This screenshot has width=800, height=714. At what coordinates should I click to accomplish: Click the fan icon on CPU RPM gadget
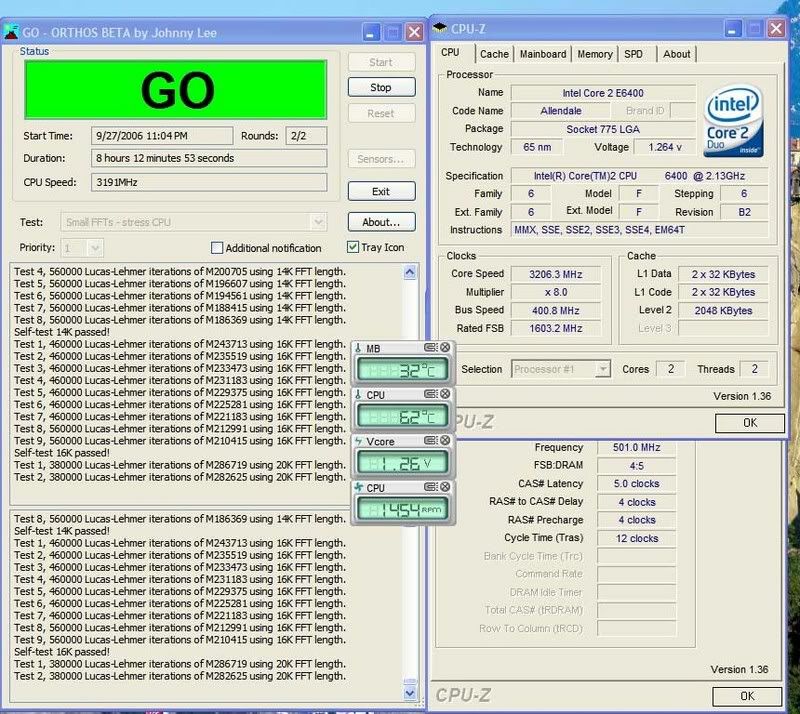click(x=358, y=488)
